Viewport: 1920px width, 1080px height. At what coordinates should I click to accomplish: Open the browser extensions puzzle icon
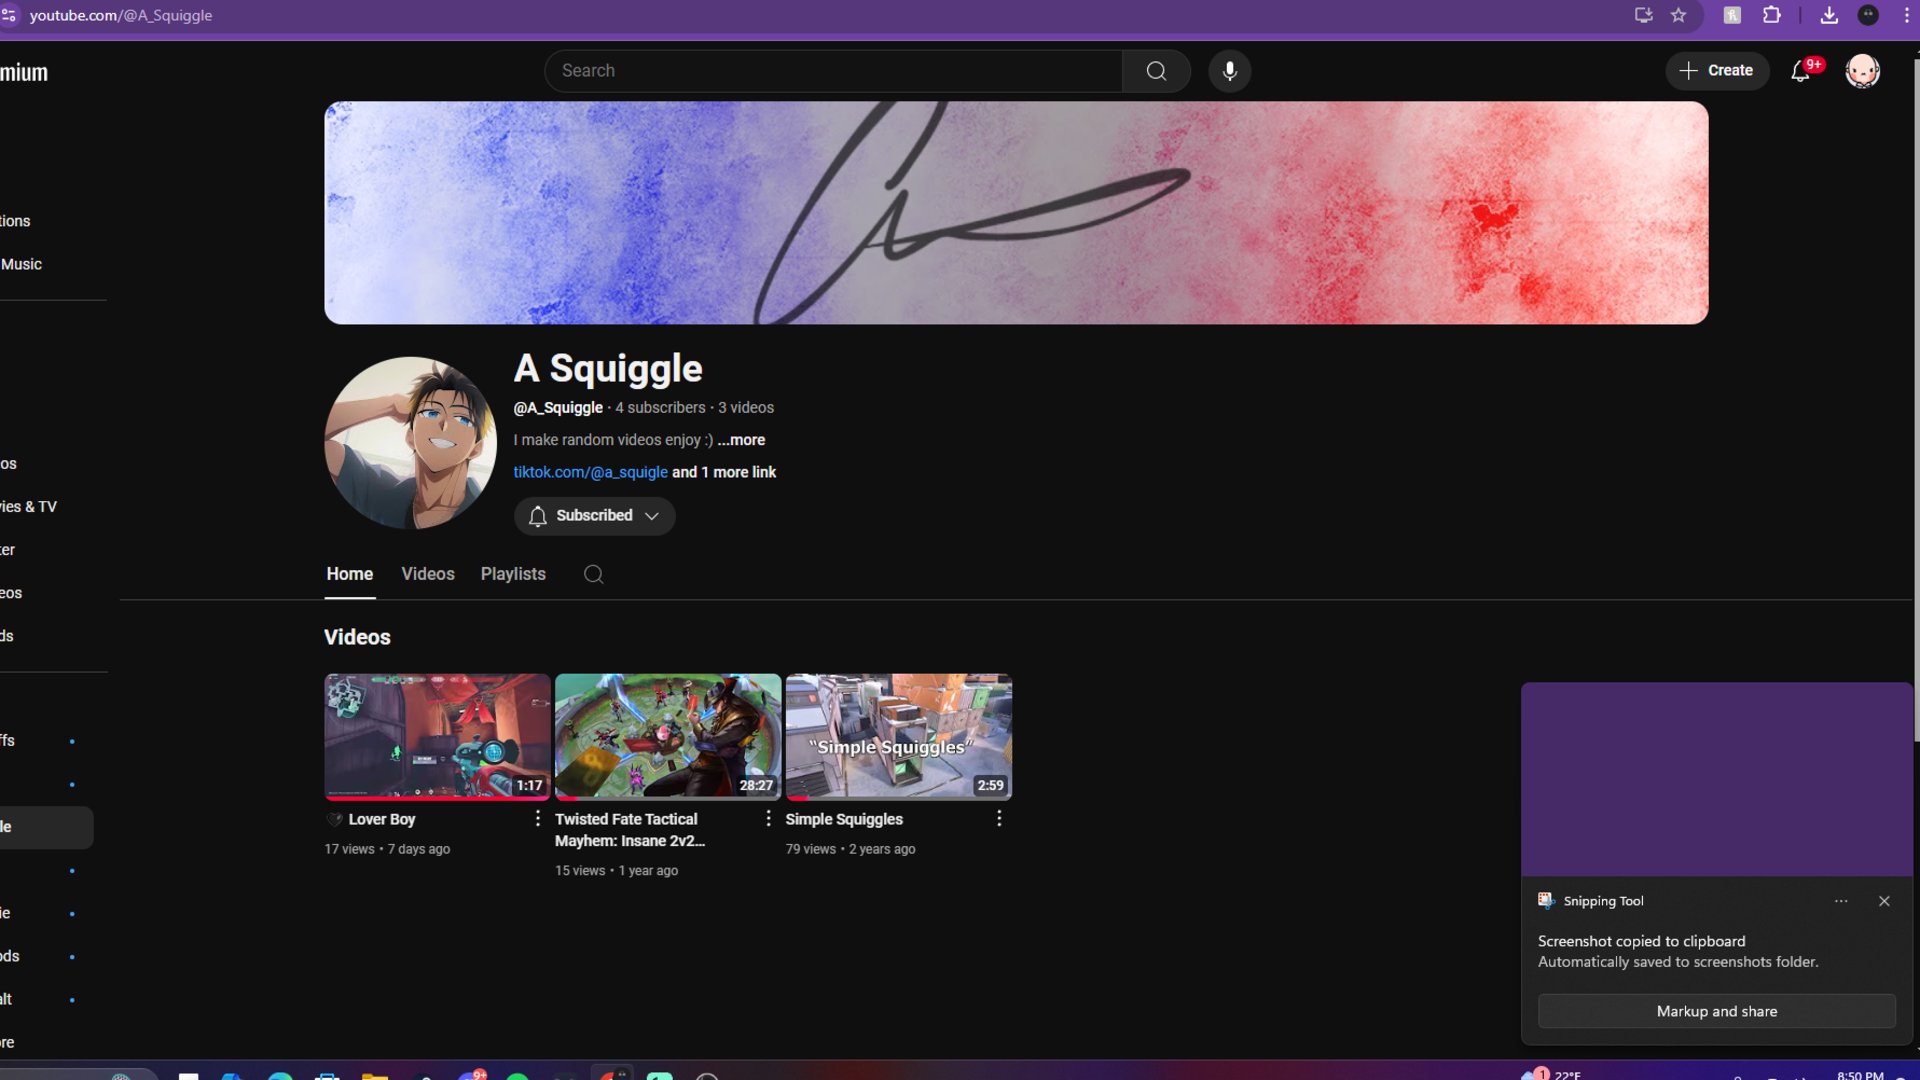tap(1772, 15)
